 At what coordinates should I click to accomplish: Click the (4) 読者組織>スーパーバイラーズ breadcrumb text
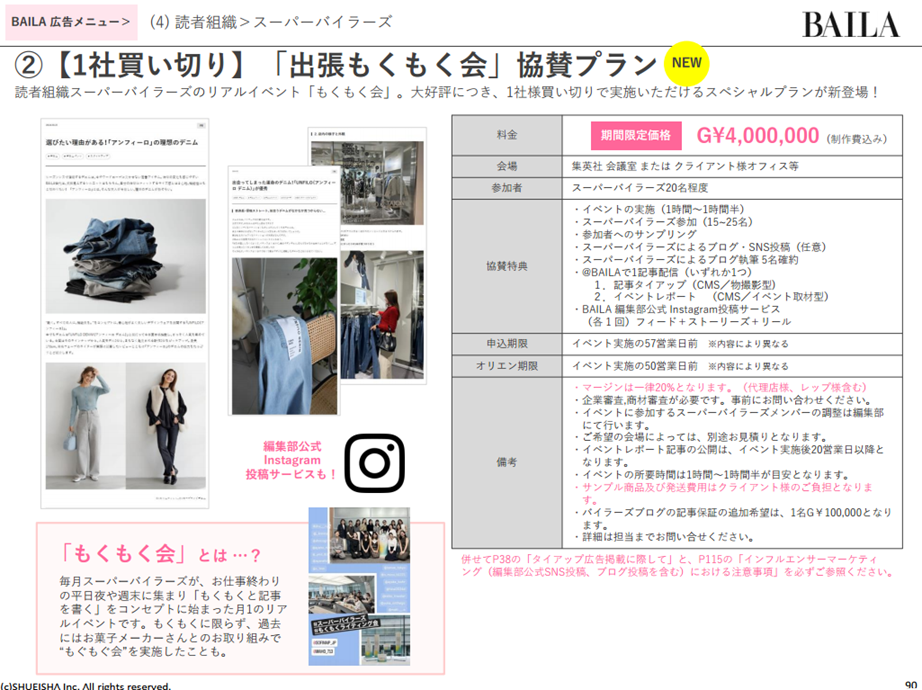(270, 22)
